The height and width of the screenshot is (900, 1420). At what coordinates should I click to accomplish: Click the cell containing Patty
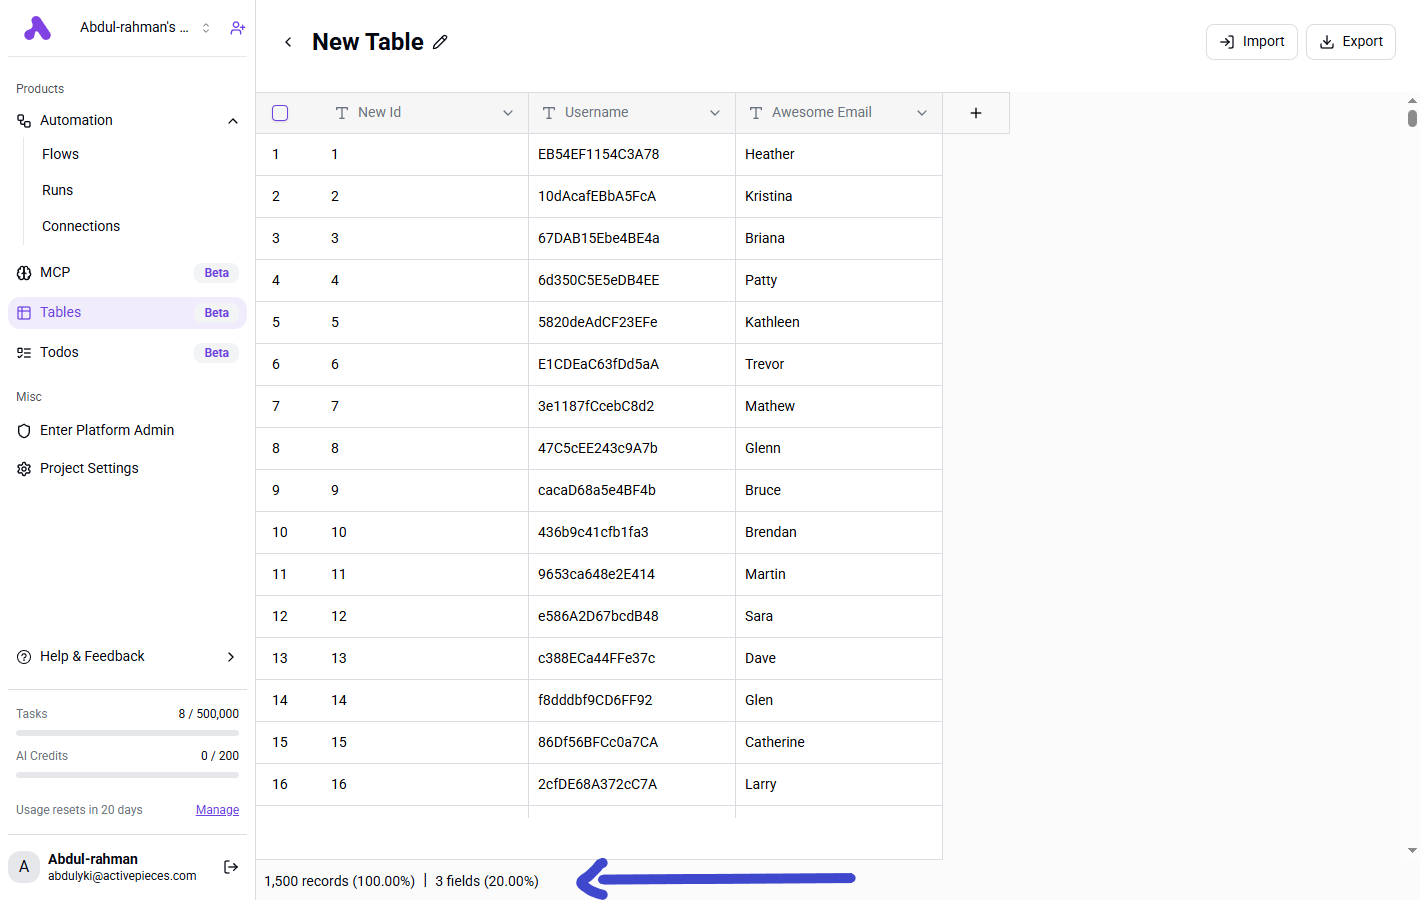[839, 280]
